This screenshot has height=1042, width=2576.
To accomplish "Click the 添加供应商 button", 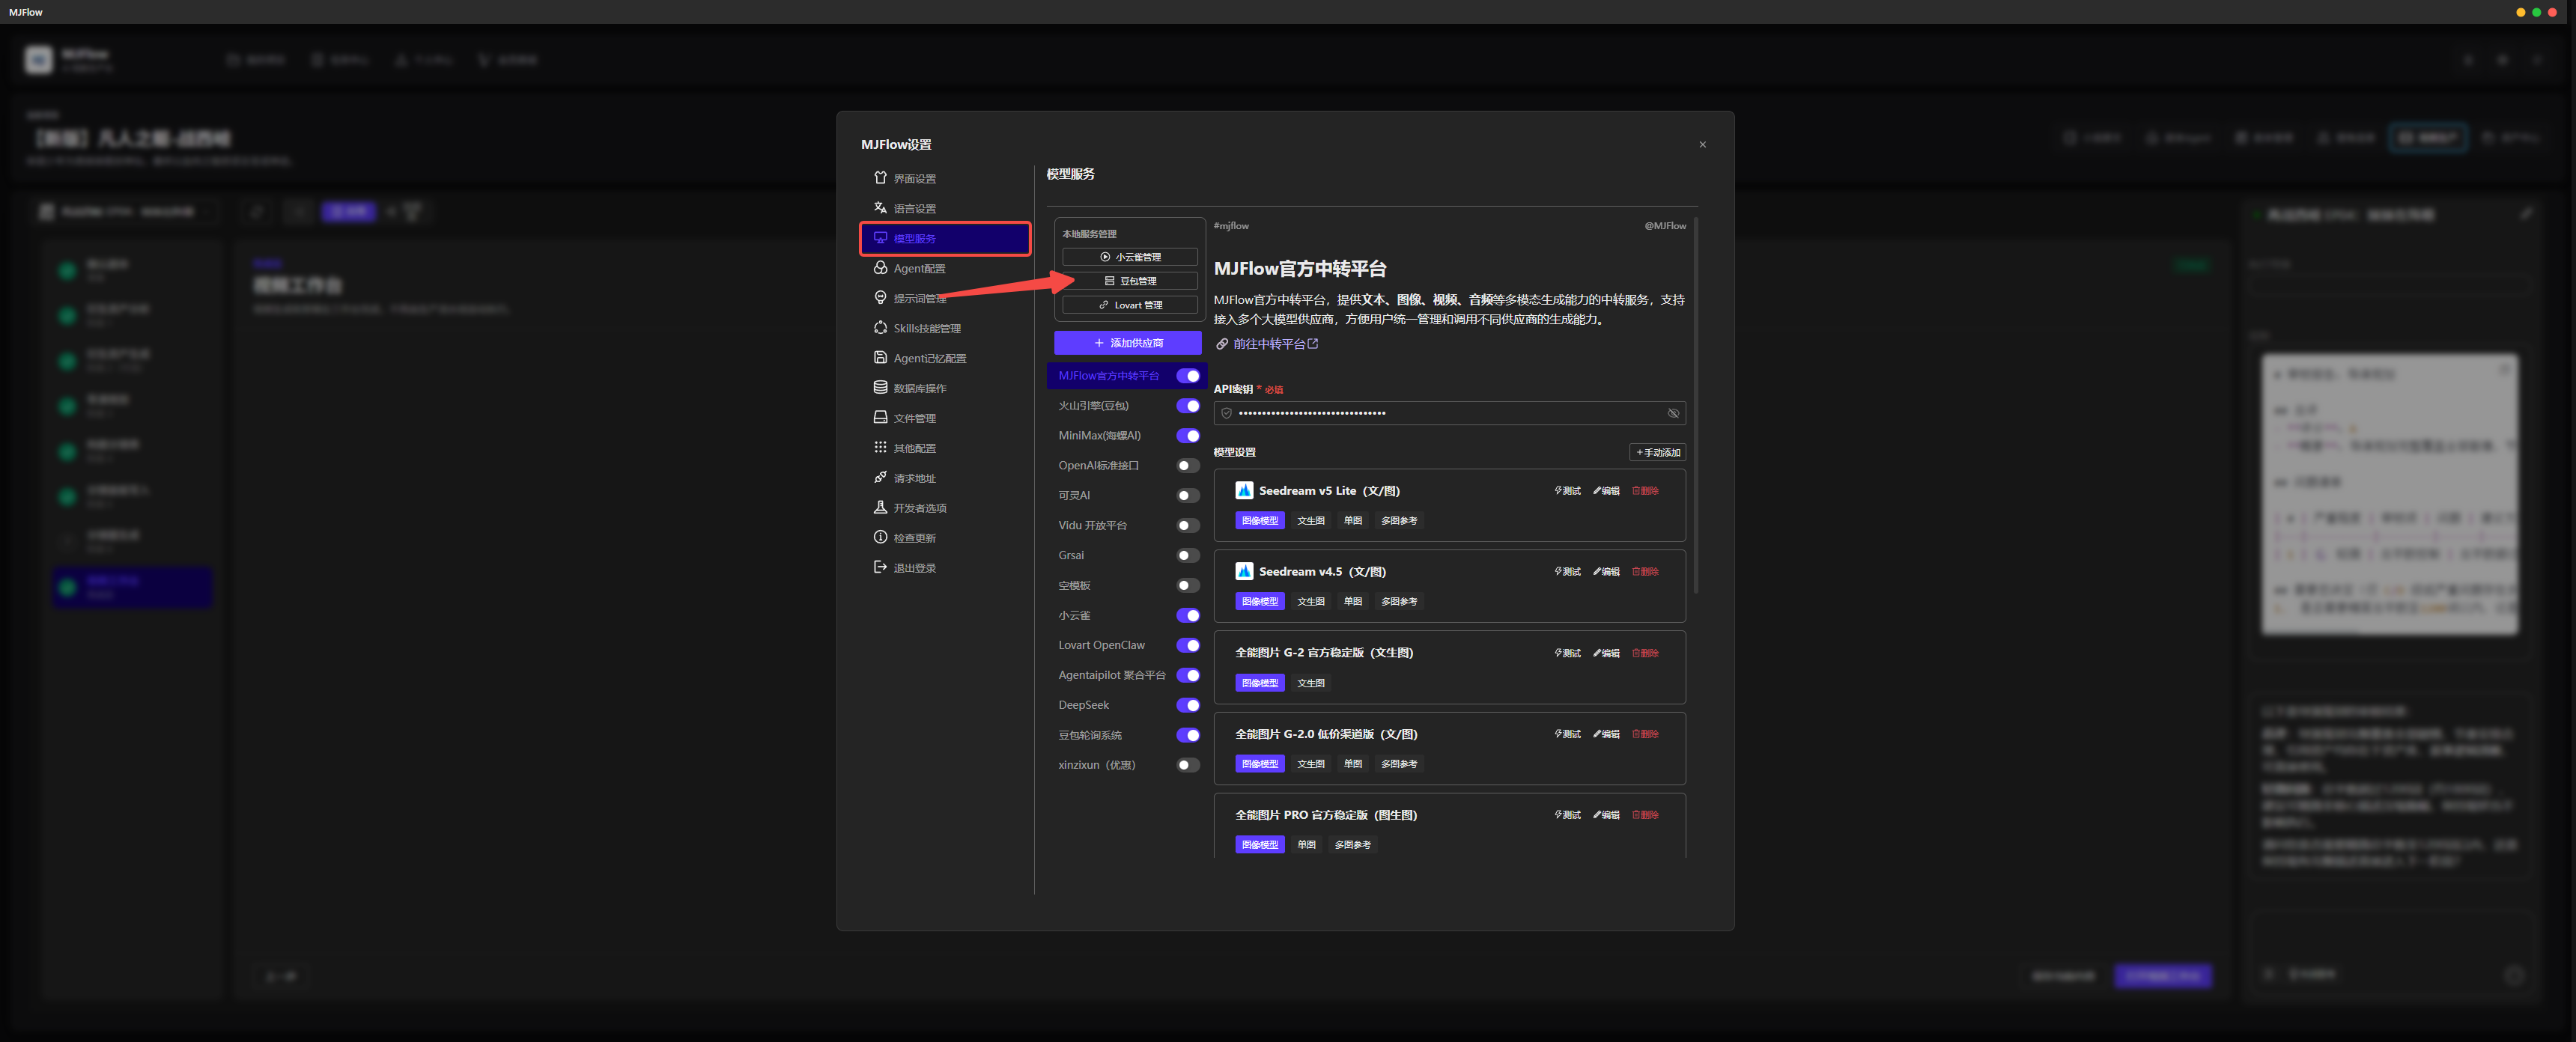I will tap(1128, 343).
